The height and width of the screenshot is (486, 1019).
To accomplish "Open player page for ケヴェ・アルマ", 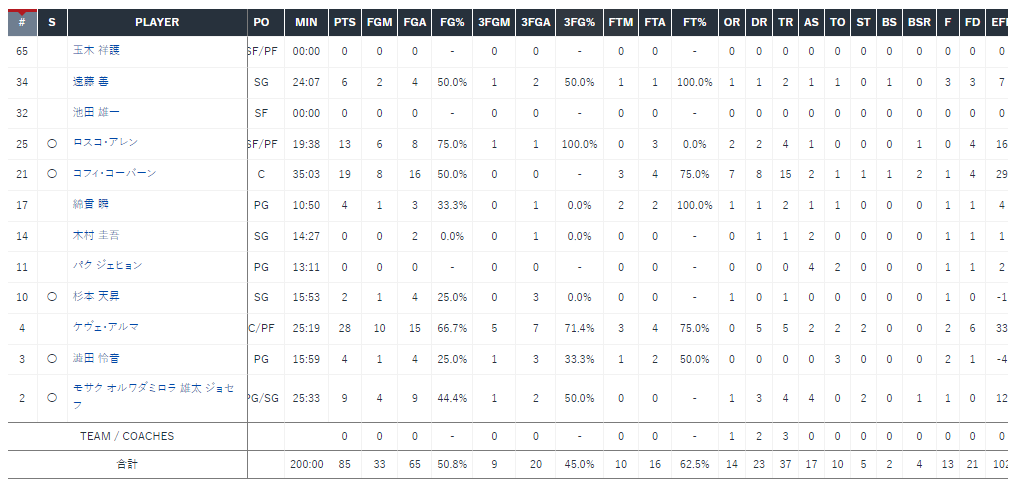I will click(106, 327).
